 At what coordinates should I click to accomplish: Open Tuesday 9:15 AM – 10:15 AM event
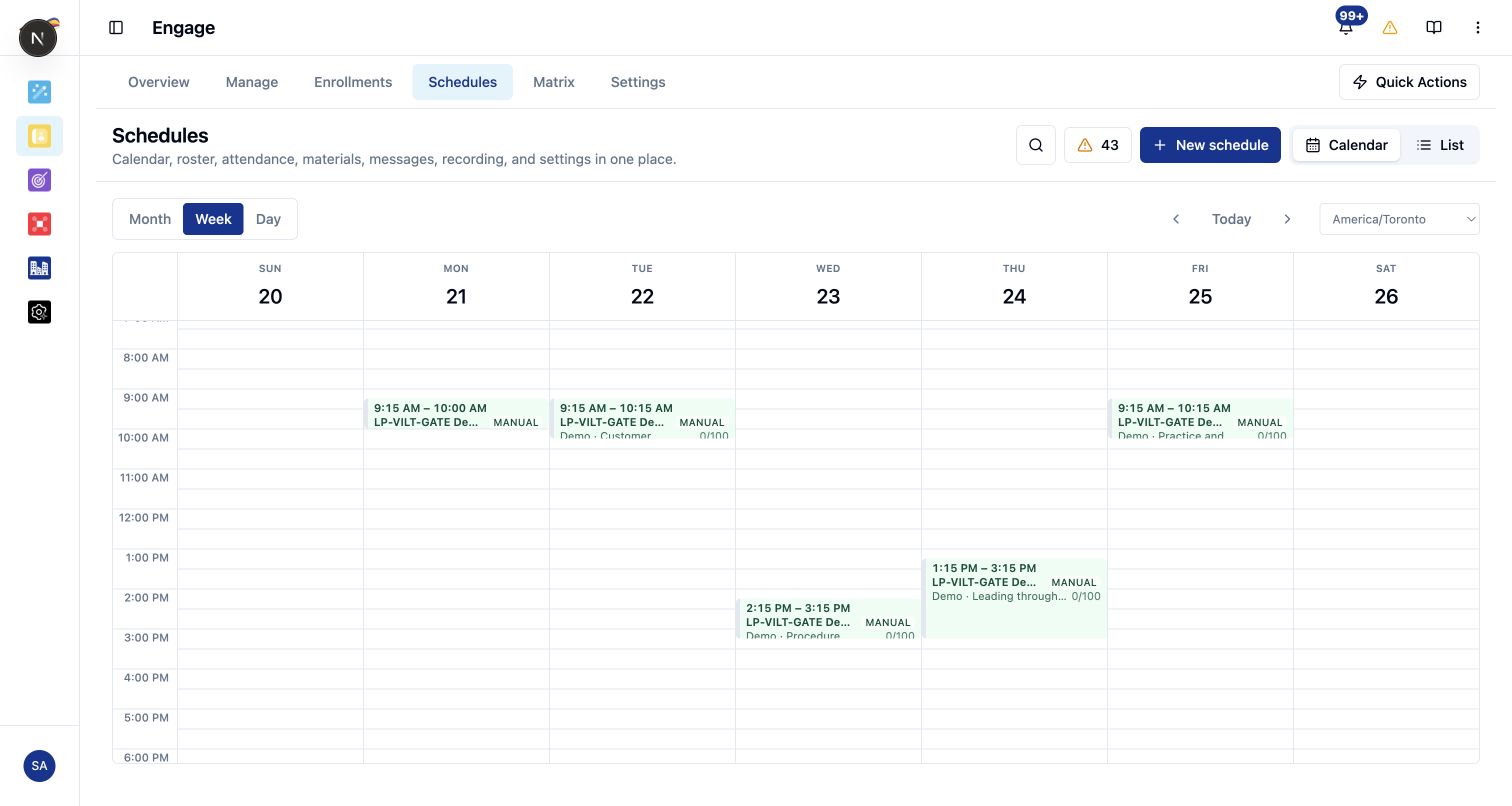643,419
